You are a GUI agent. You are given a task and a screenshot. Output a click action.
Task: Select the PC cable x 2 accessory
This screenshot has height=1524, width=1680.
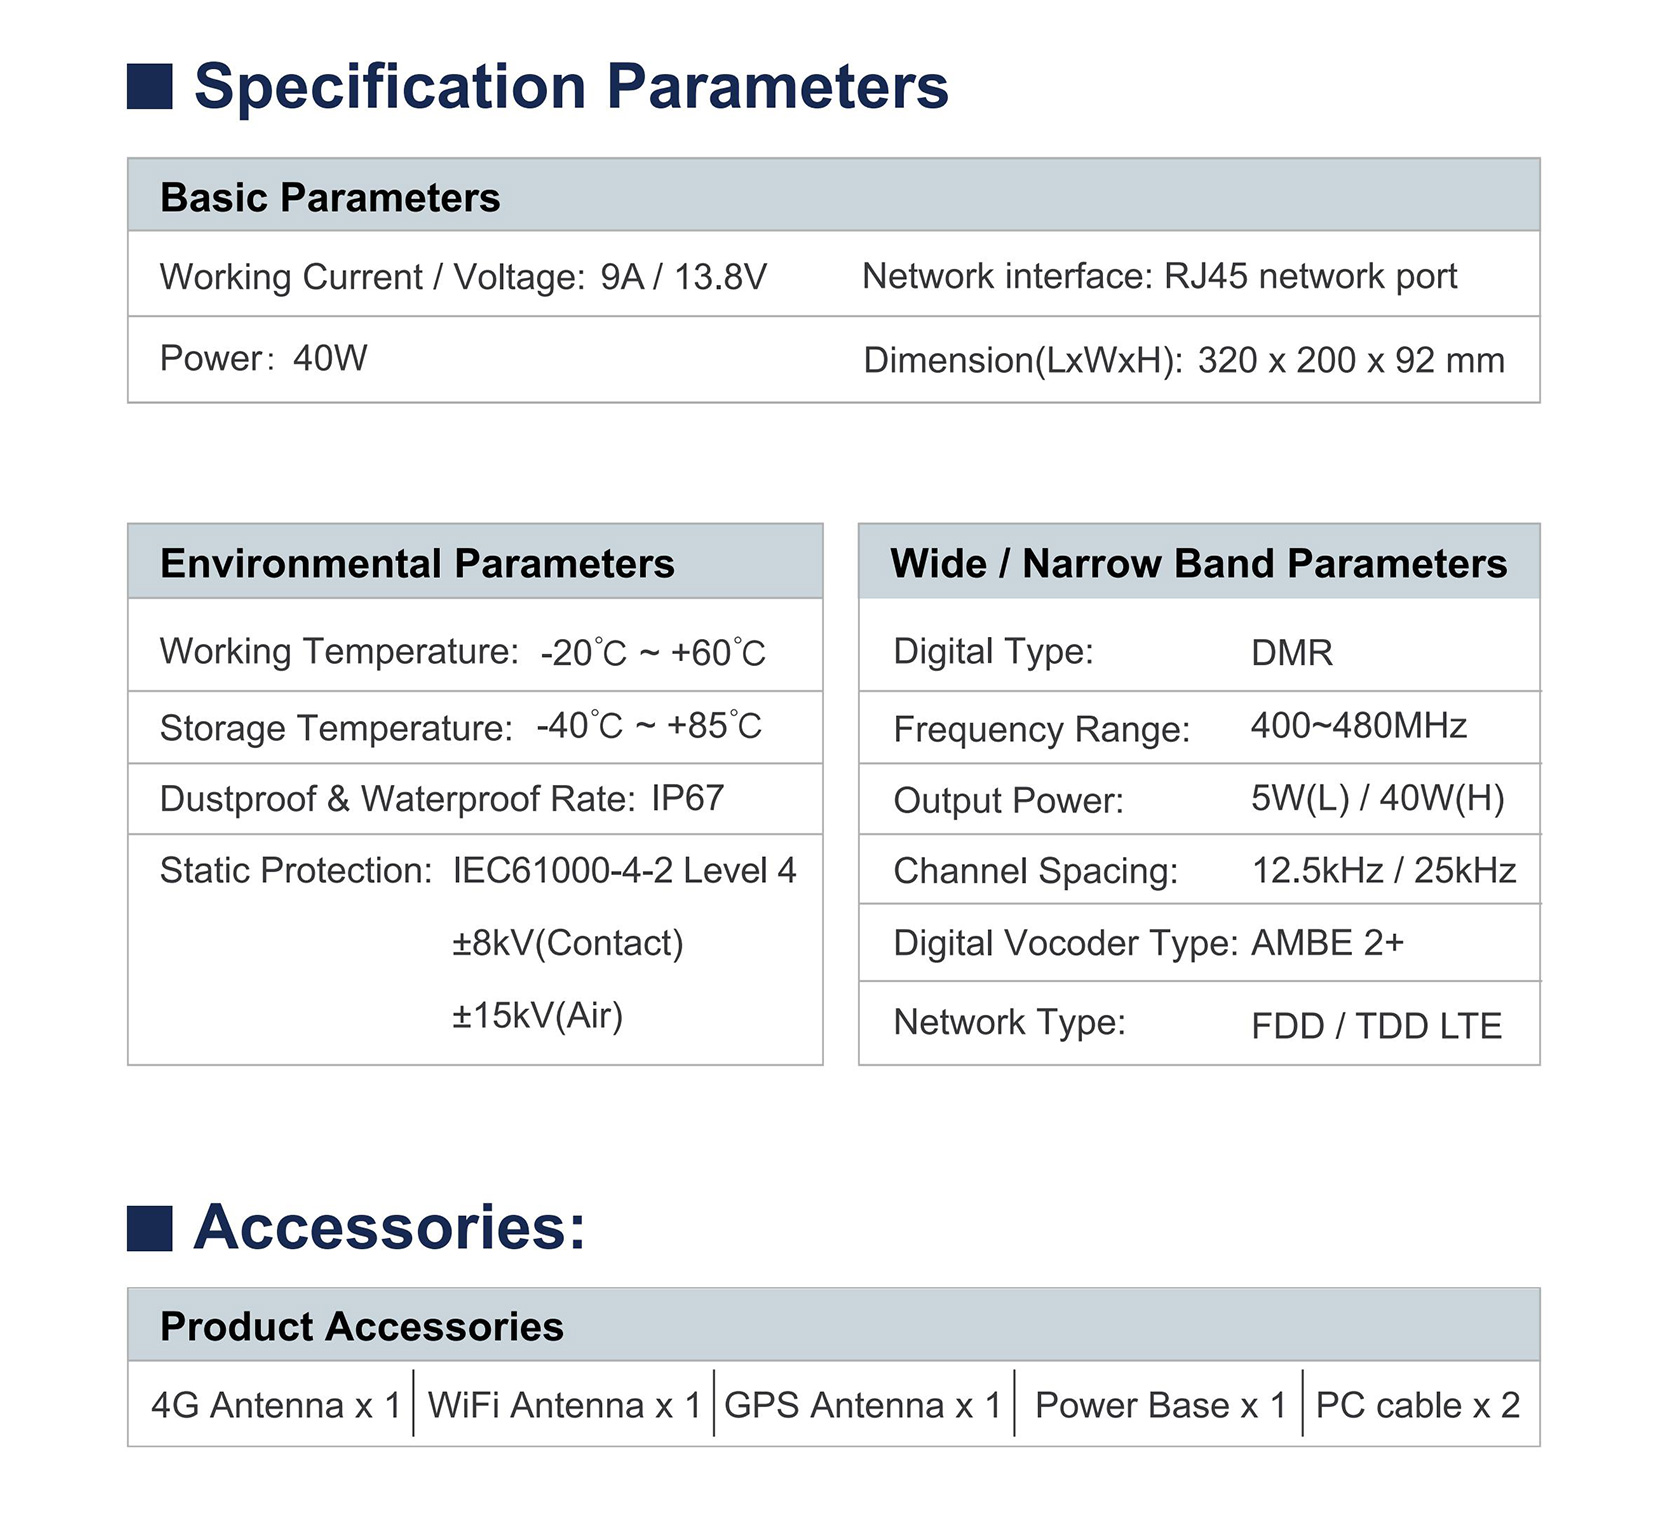pos(1417,1405)
